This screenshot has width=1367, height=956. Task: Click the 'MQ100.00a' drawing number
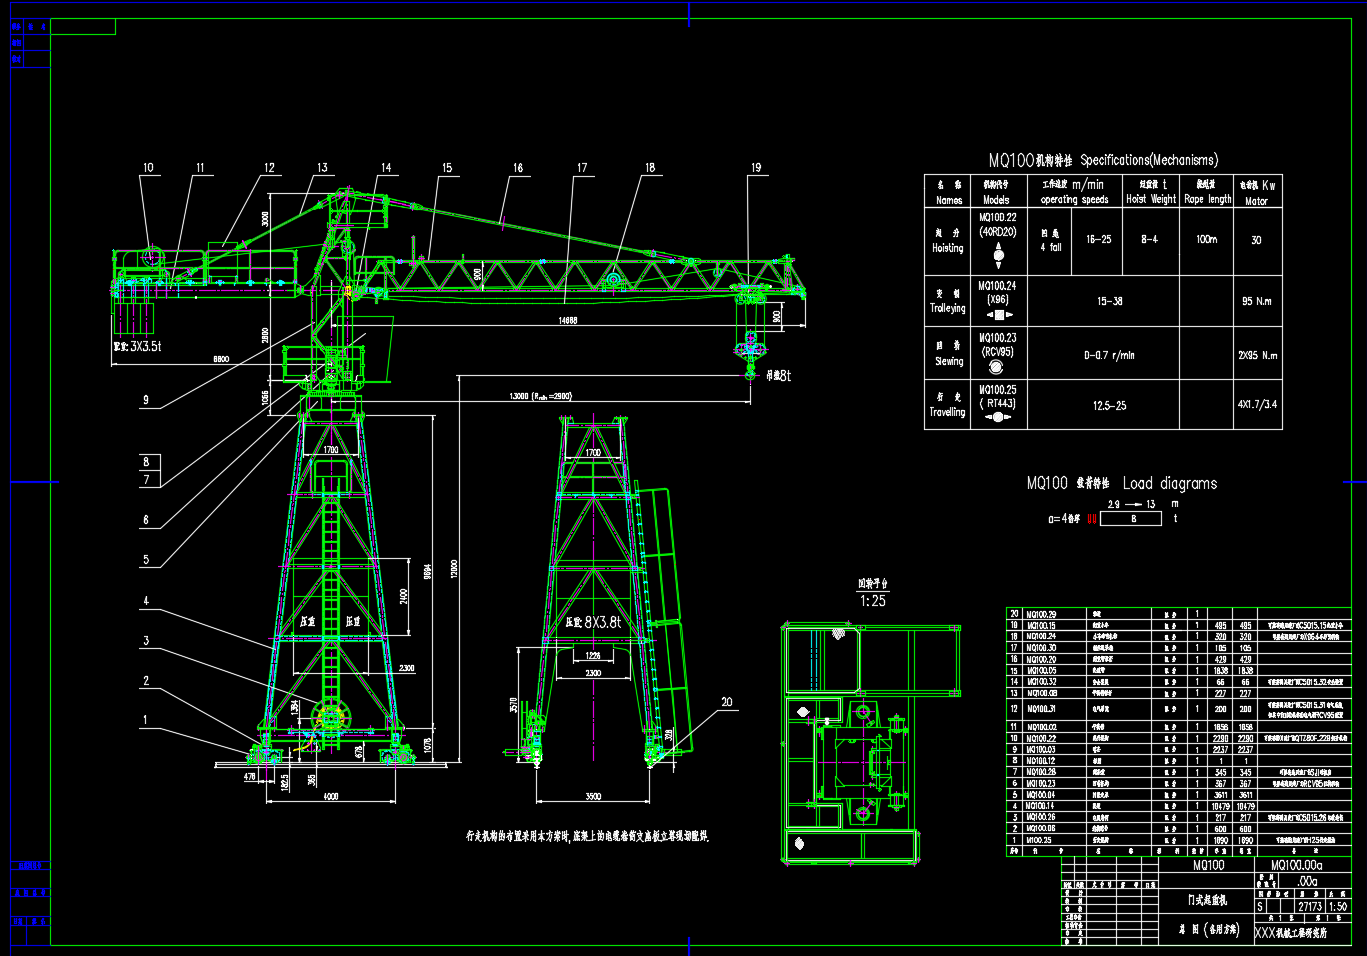(x=1297, y=866)
